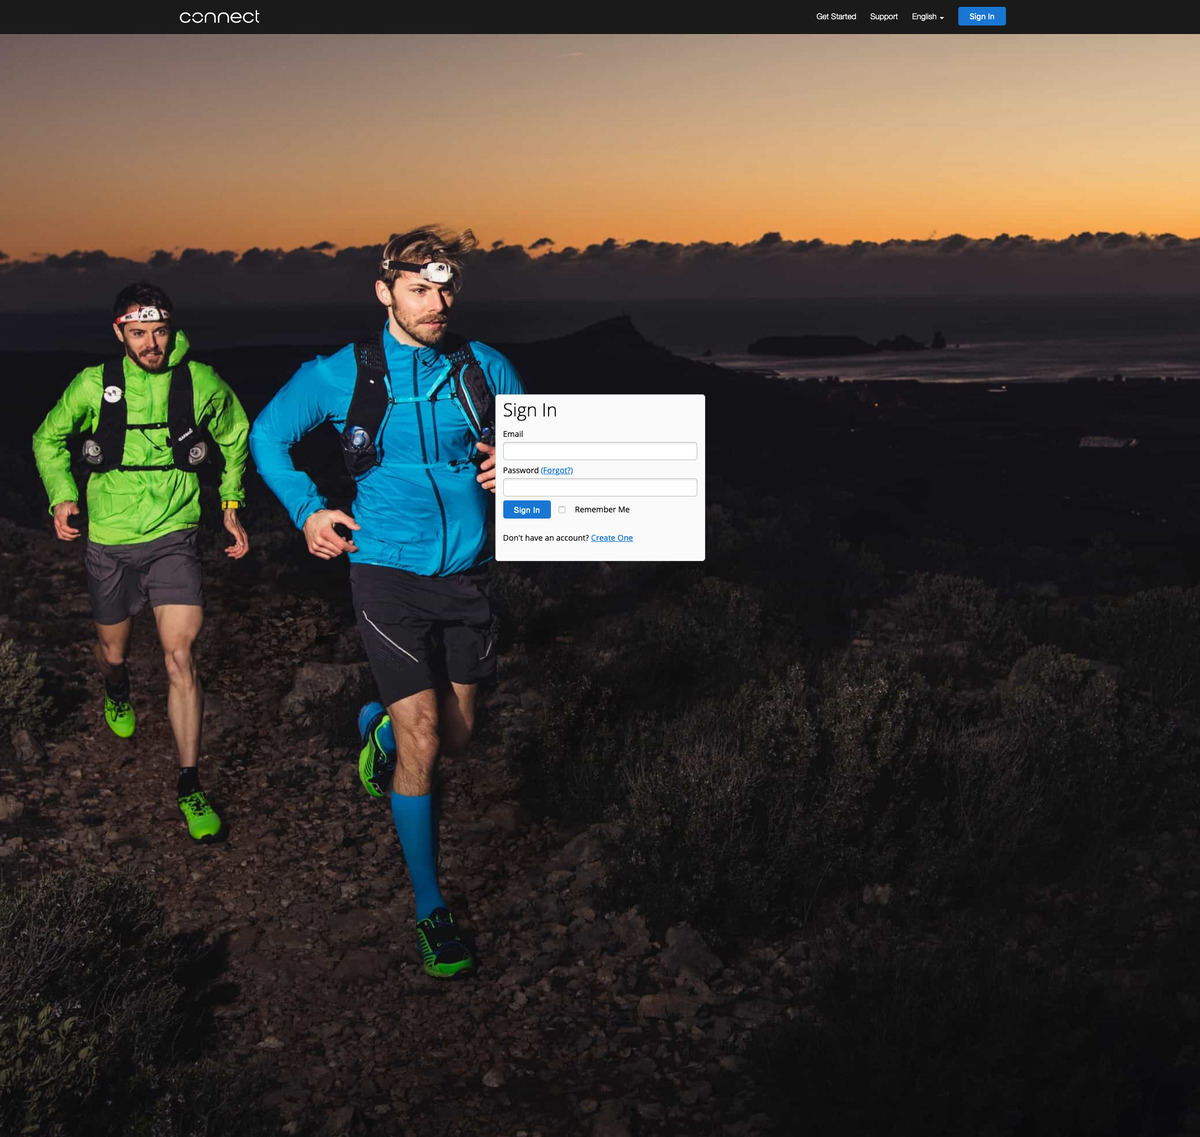Click the 'Don't have an account?' text

tap(546, 538)
